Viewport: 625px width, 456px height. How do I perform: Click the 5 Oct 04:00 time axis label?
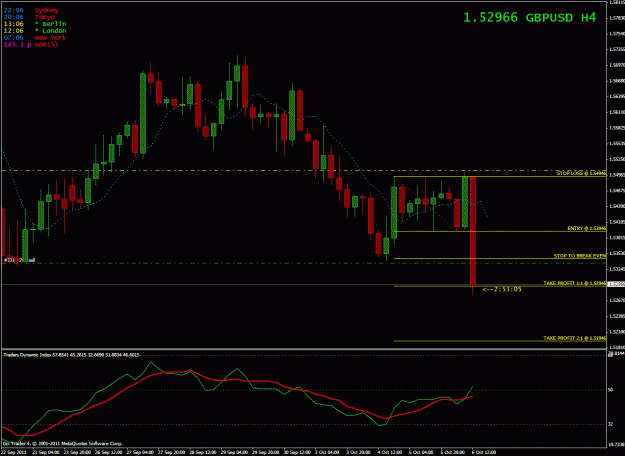pos(419,452)
